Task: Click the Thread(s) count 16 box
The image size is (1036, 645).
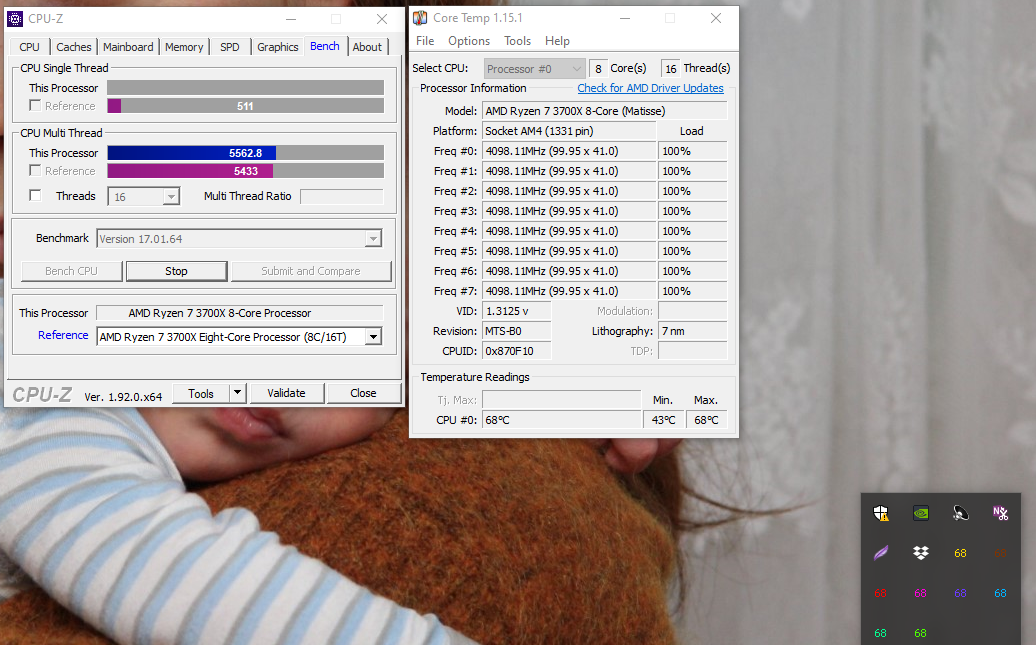Action: (671, 69)
